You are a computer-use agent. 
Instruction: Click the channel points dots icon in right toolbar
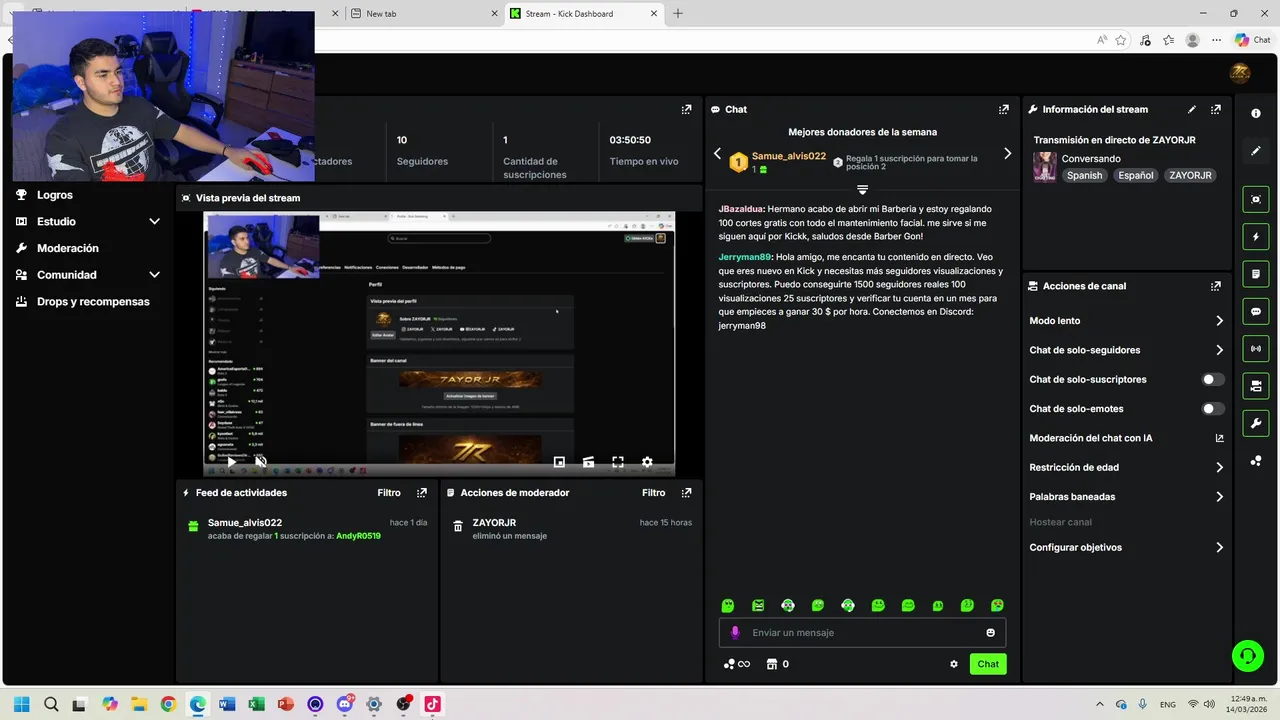coord(1256,461)
